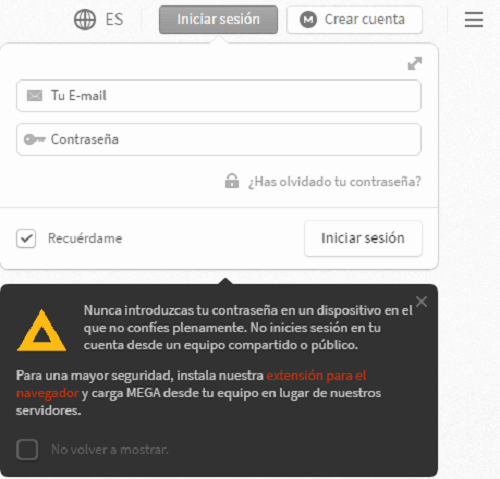Click the MEGA logo in Crear cuenta
The width and height of the screenshot is (500, 479).
tap(308, 20)
